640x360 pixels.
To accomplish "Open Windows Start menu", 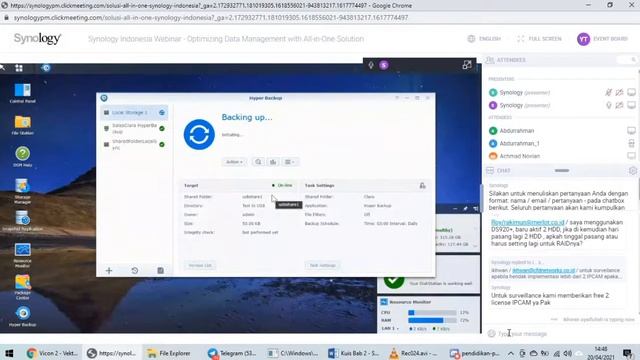I will coord(9,353).
